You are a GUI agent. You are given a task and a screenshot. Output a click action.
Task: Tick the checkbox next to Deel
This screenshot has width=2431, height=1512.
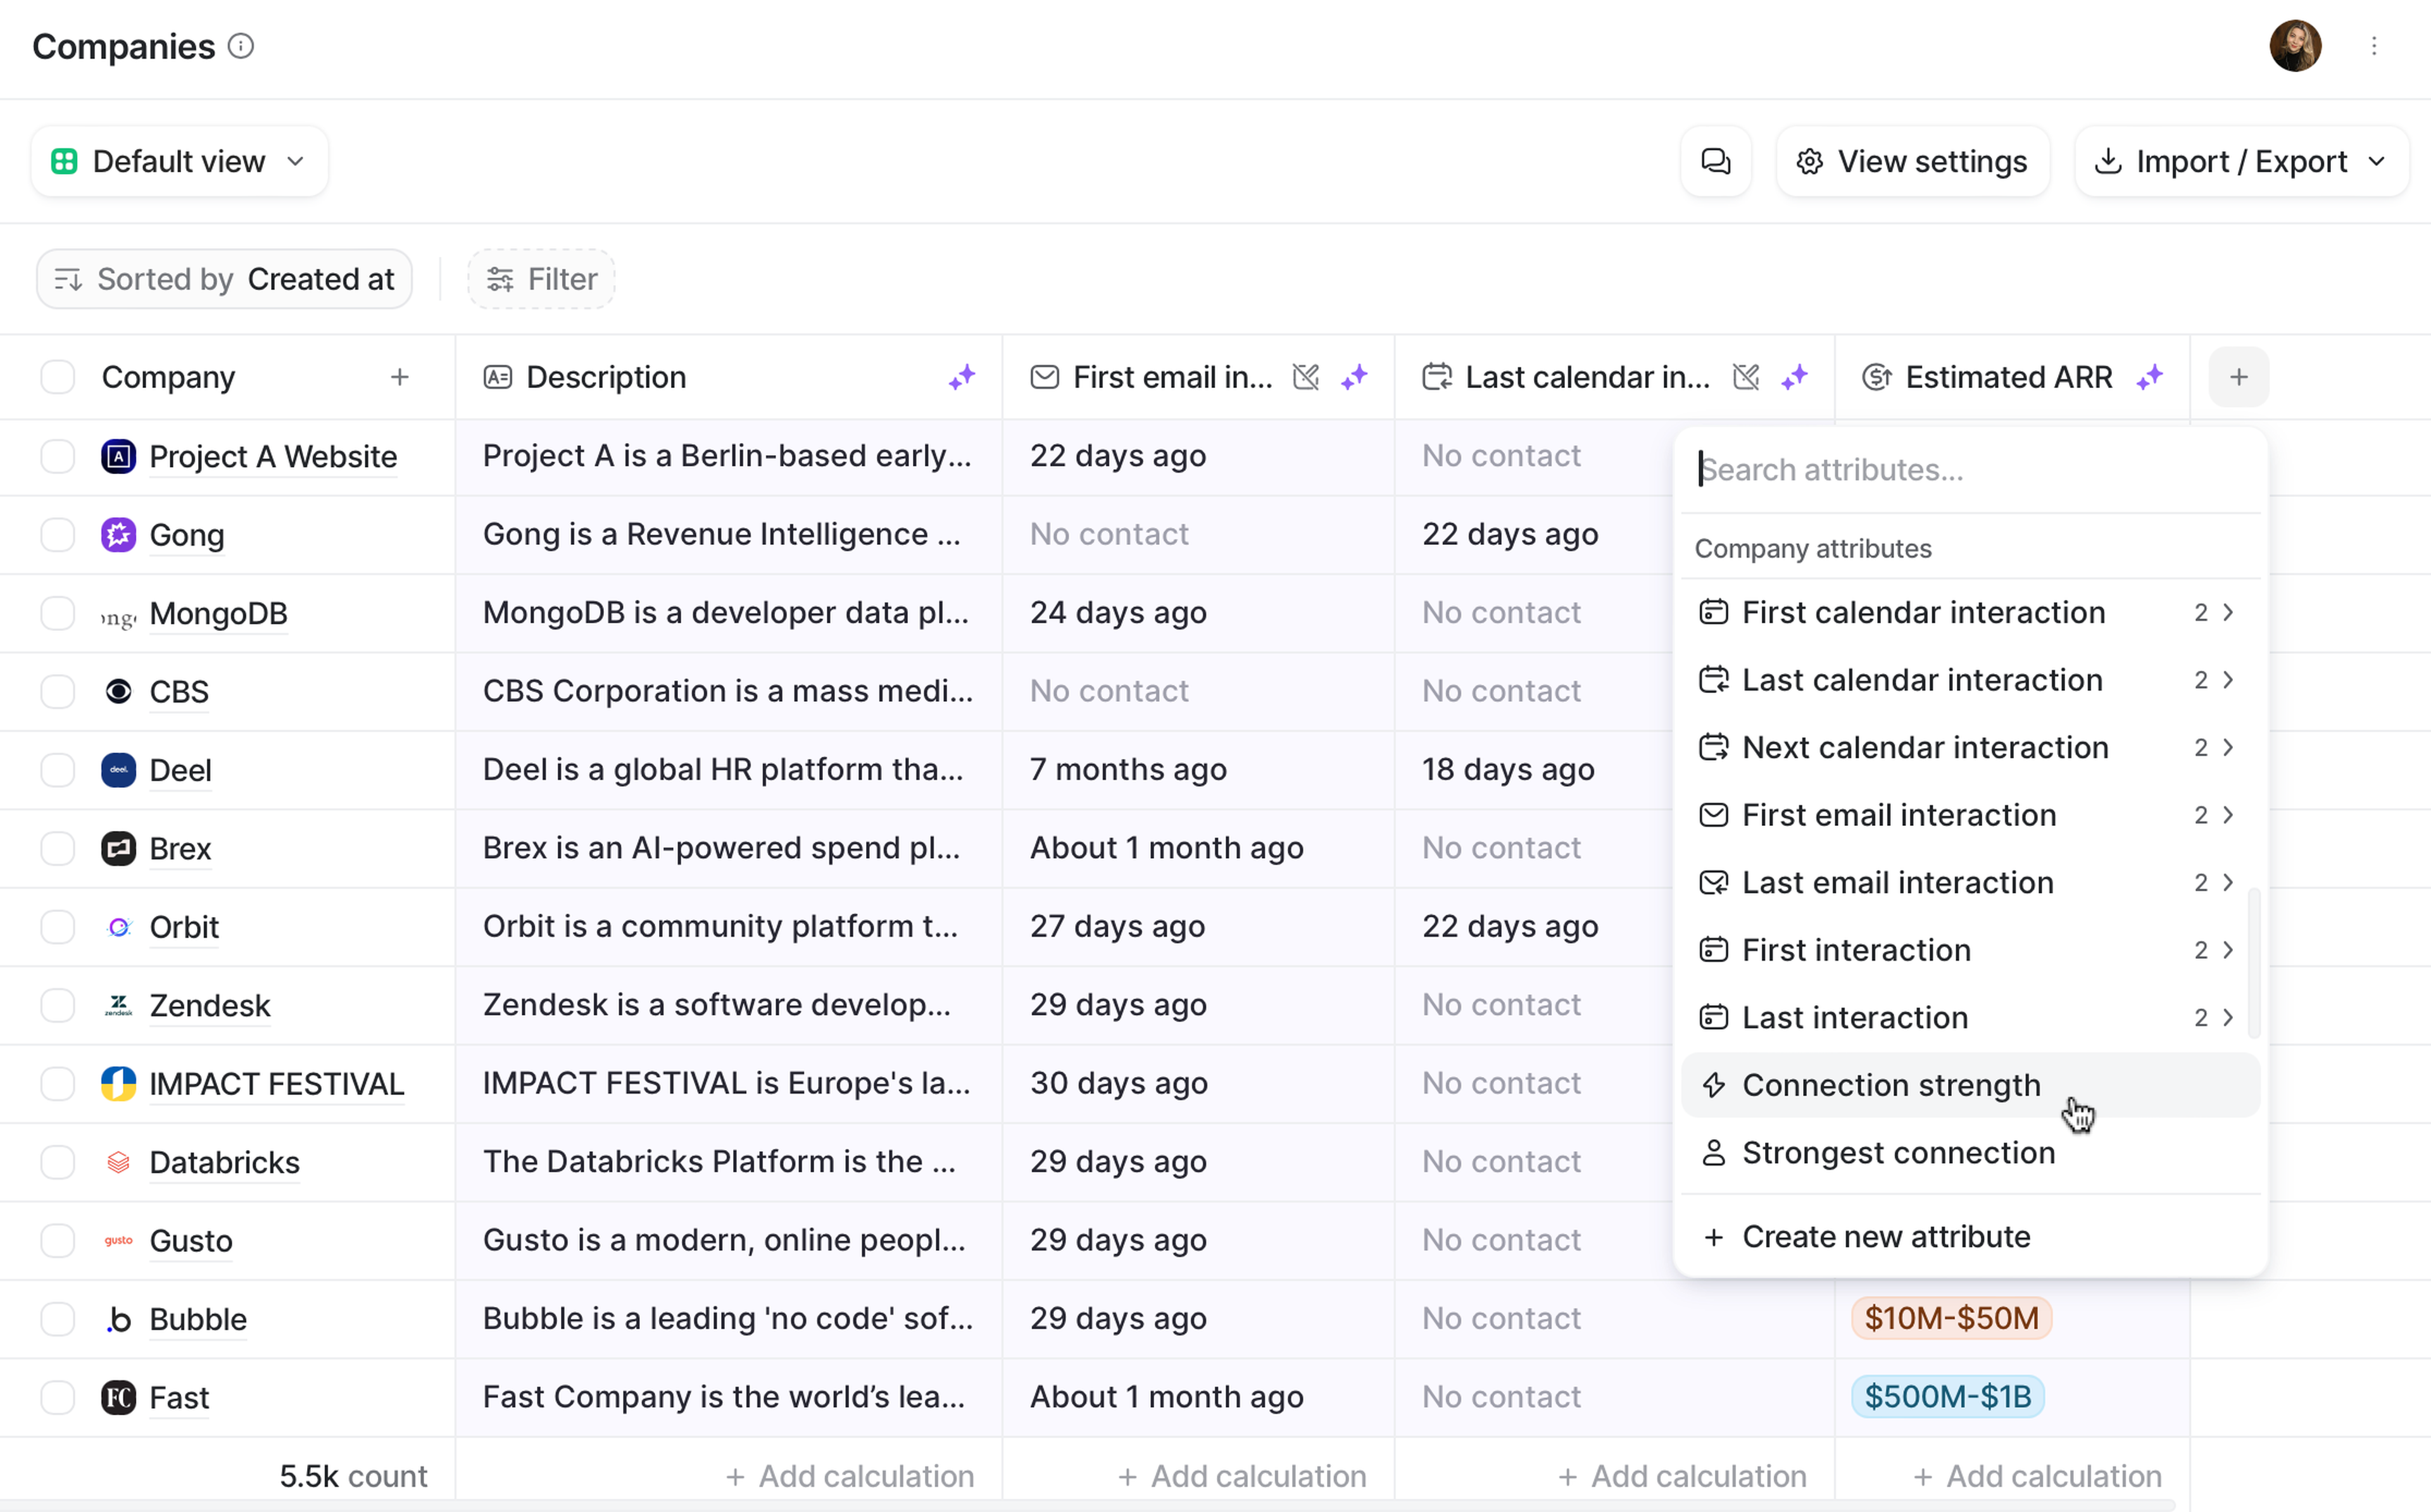pos(58,770)
